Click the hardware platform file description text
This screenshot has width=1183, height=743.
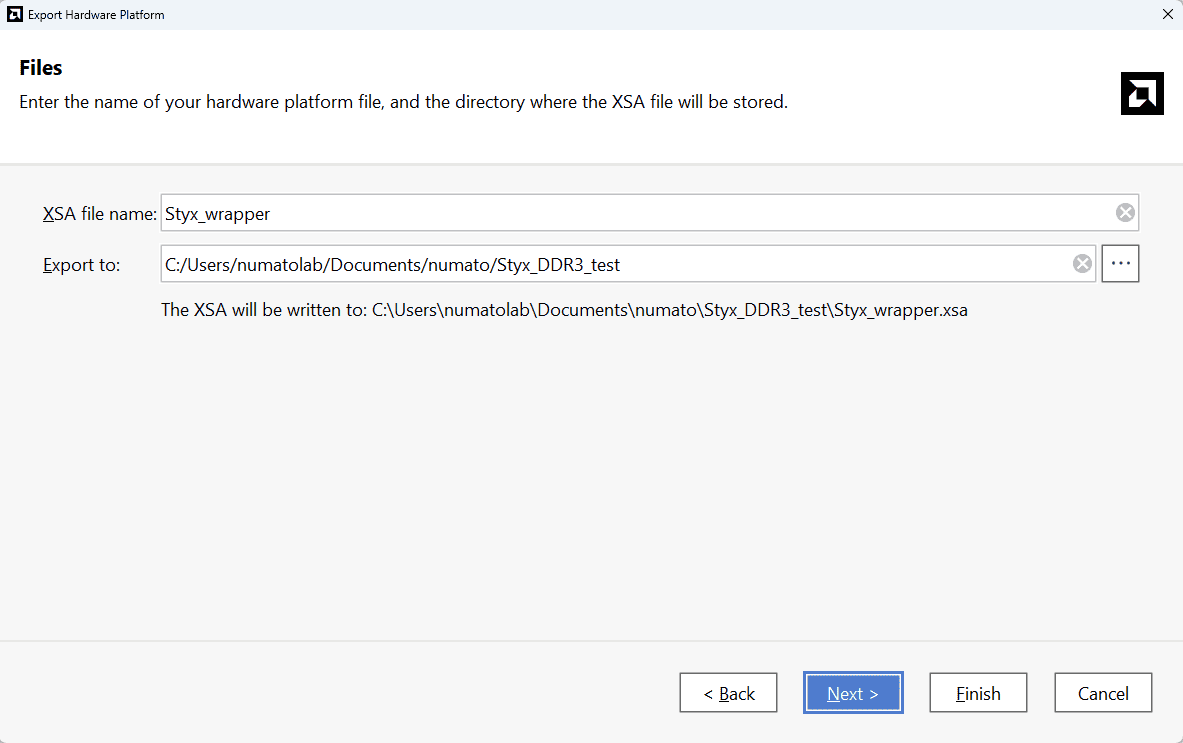(x=403, y=102)
